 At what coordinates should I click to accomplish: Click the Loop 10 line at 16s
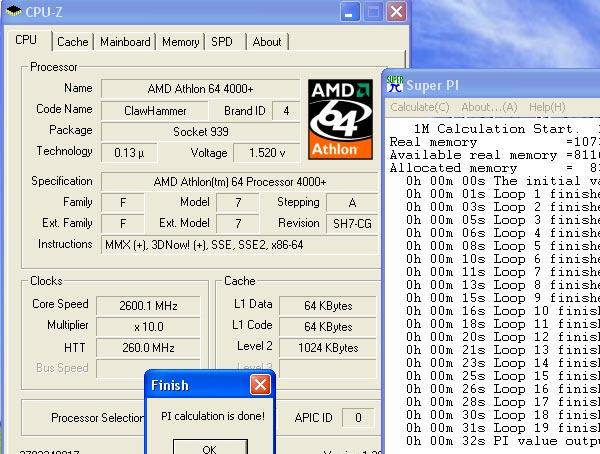[503, 311]
